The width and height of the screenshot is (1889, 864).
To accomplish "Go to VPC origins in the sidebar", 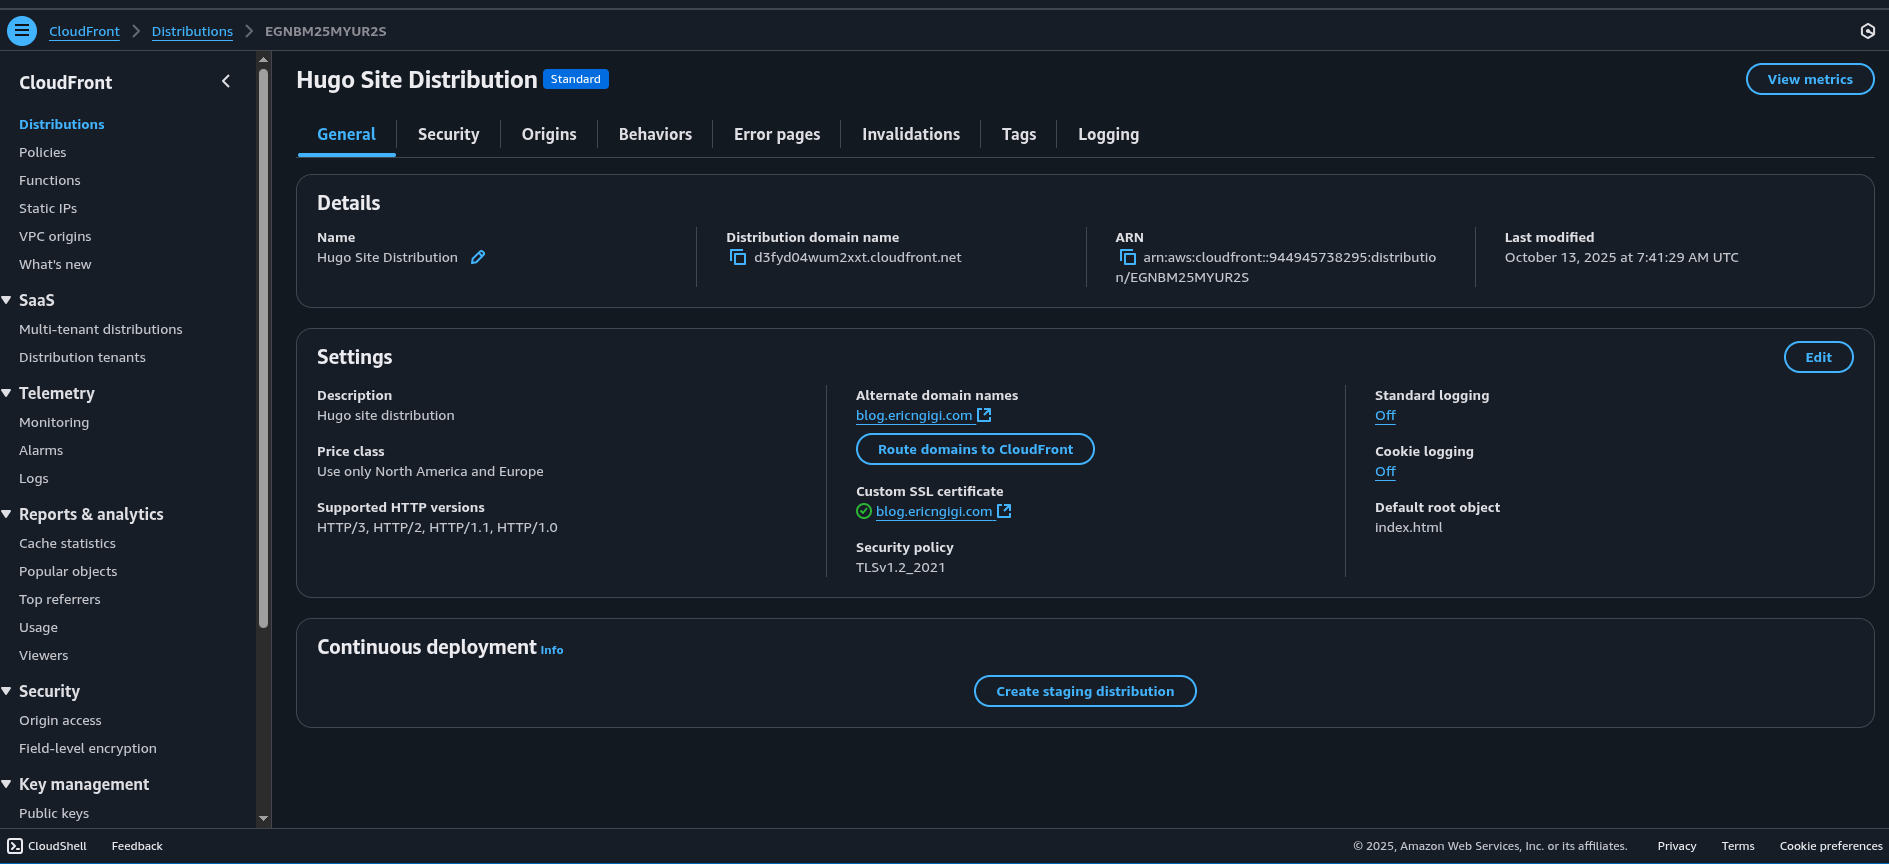I will pyautogui.click(x=55, y=236).
